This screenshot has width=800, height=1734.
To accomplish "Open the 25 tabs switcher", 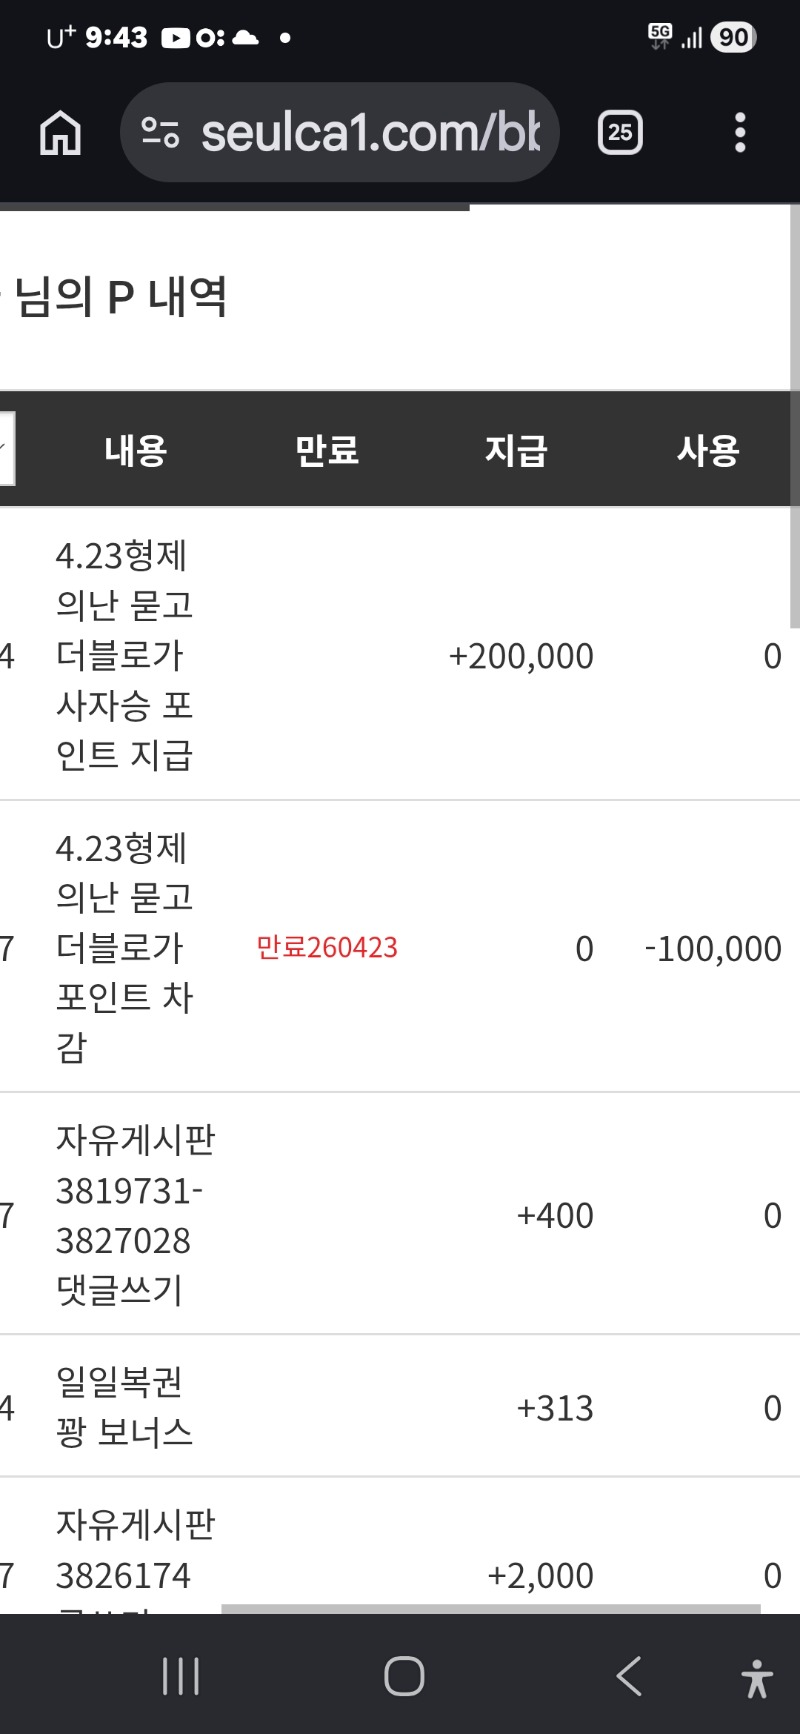I will coord(620,133).
